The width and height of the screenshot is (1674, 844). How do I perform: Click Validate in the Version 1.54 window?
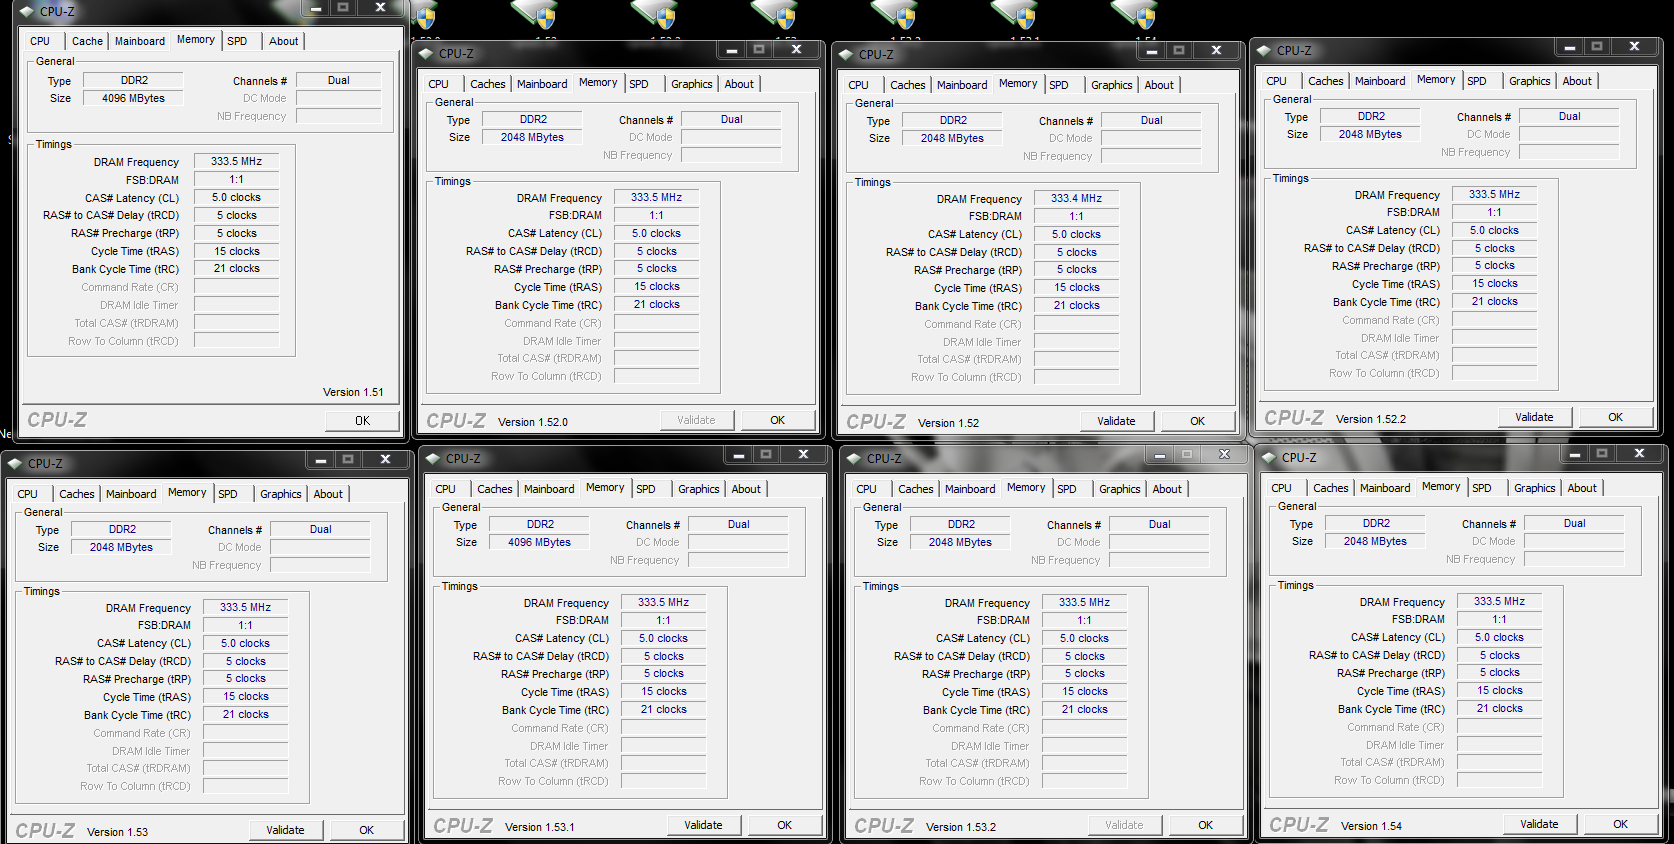pos(1539,824)
